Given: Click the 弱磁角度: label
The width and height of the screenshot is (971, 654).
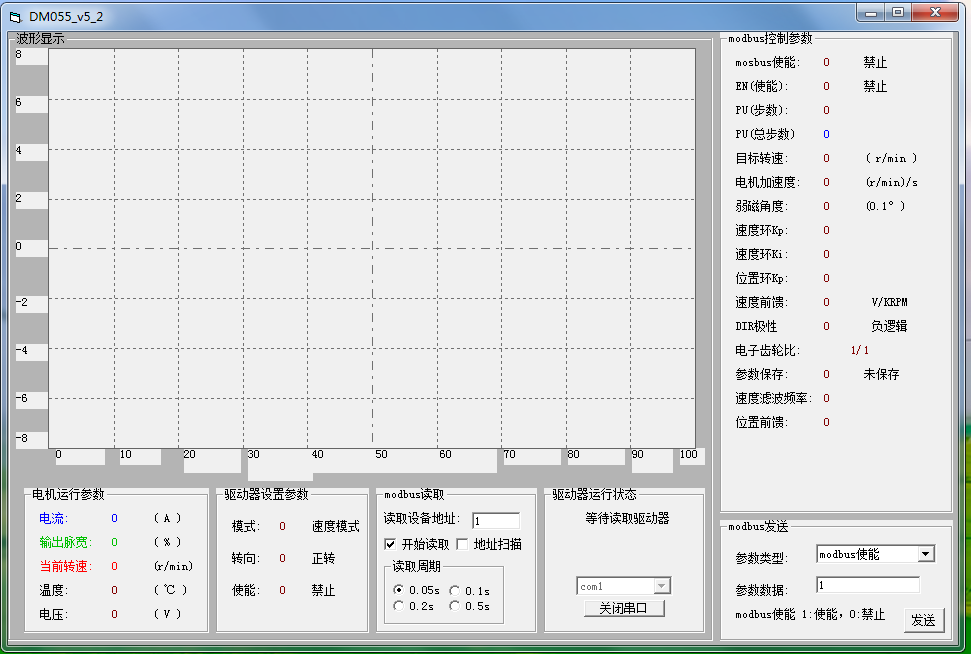Looking at the screenshot, I should pyautogui.click(x=762, y=206).
